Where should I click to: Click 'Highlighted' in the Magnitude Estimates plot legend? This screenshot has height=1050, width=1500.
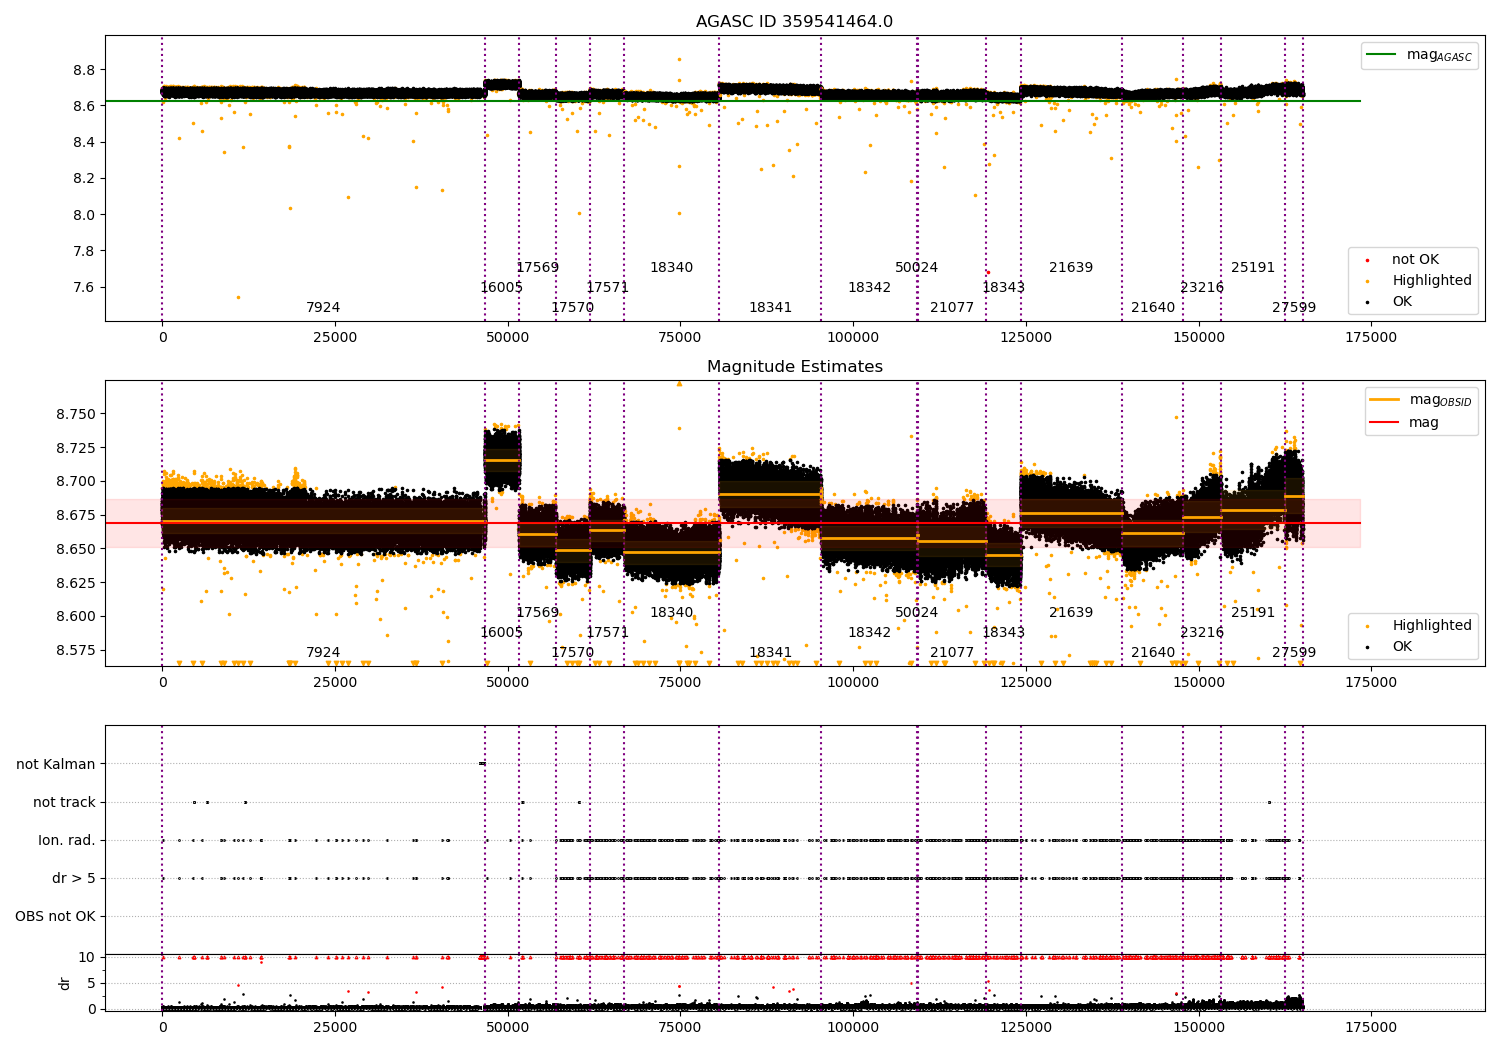pos(1431,626)
